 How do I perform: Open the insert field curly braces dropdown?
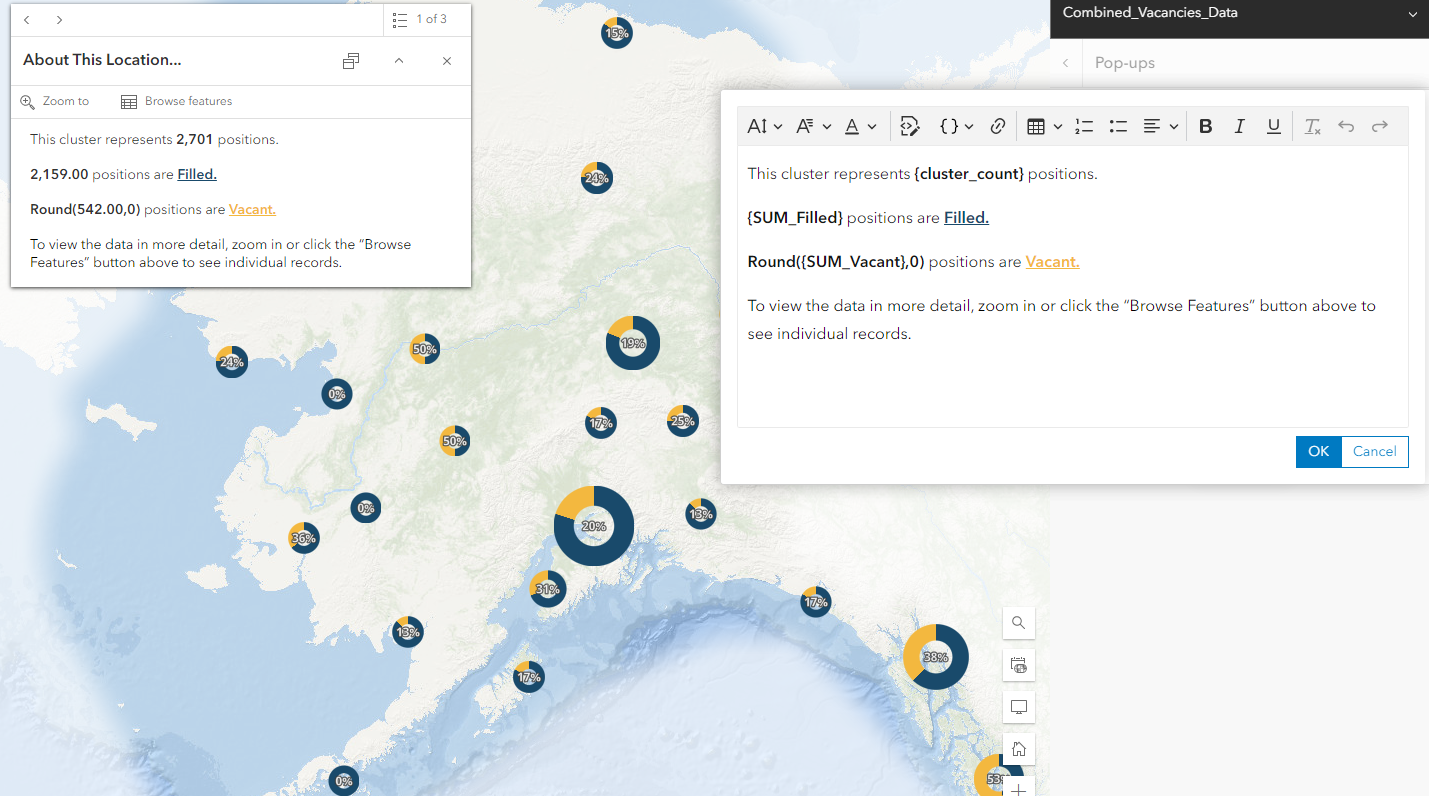tap(956, 126)
